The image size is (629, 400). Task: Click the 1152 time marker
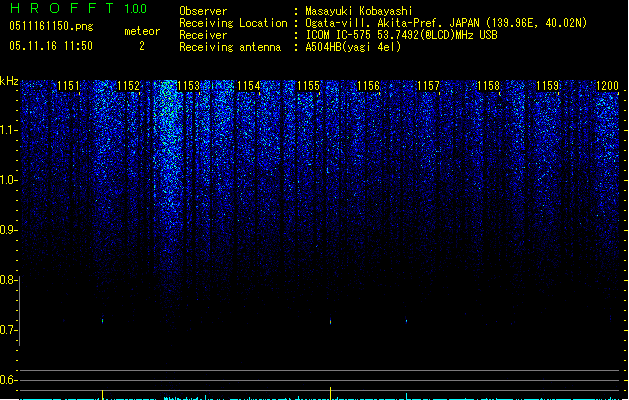(x=128, y=86)
